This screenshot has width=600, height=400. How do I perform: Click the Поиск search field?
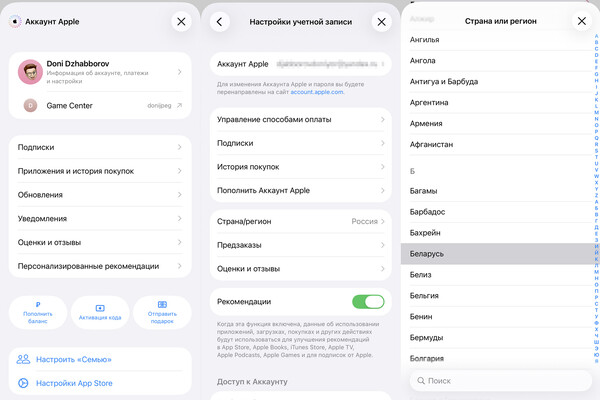point(501,380)
